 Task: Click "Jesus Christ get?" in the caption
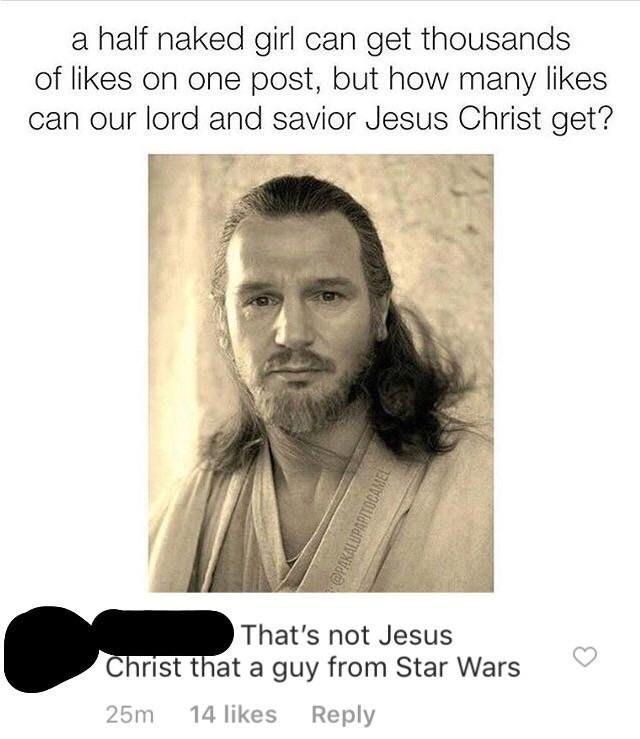point(490,119)
